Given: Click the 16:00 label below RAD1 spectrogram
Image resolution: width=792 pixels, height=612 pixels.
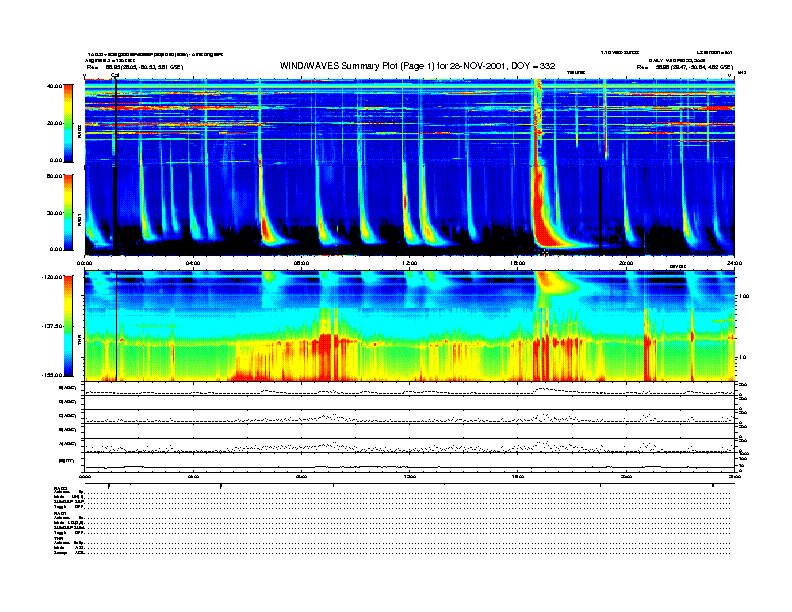Looking at the screenshot, I should click(518, 263).
